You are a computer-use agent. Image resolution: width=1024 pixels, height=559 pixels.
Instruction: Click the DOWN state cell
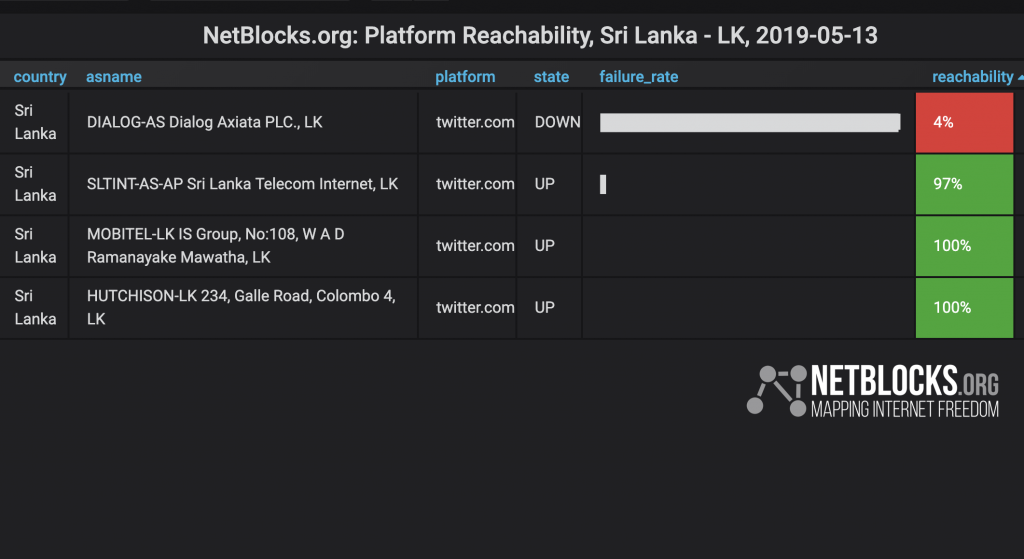click(x=557, y=122)
